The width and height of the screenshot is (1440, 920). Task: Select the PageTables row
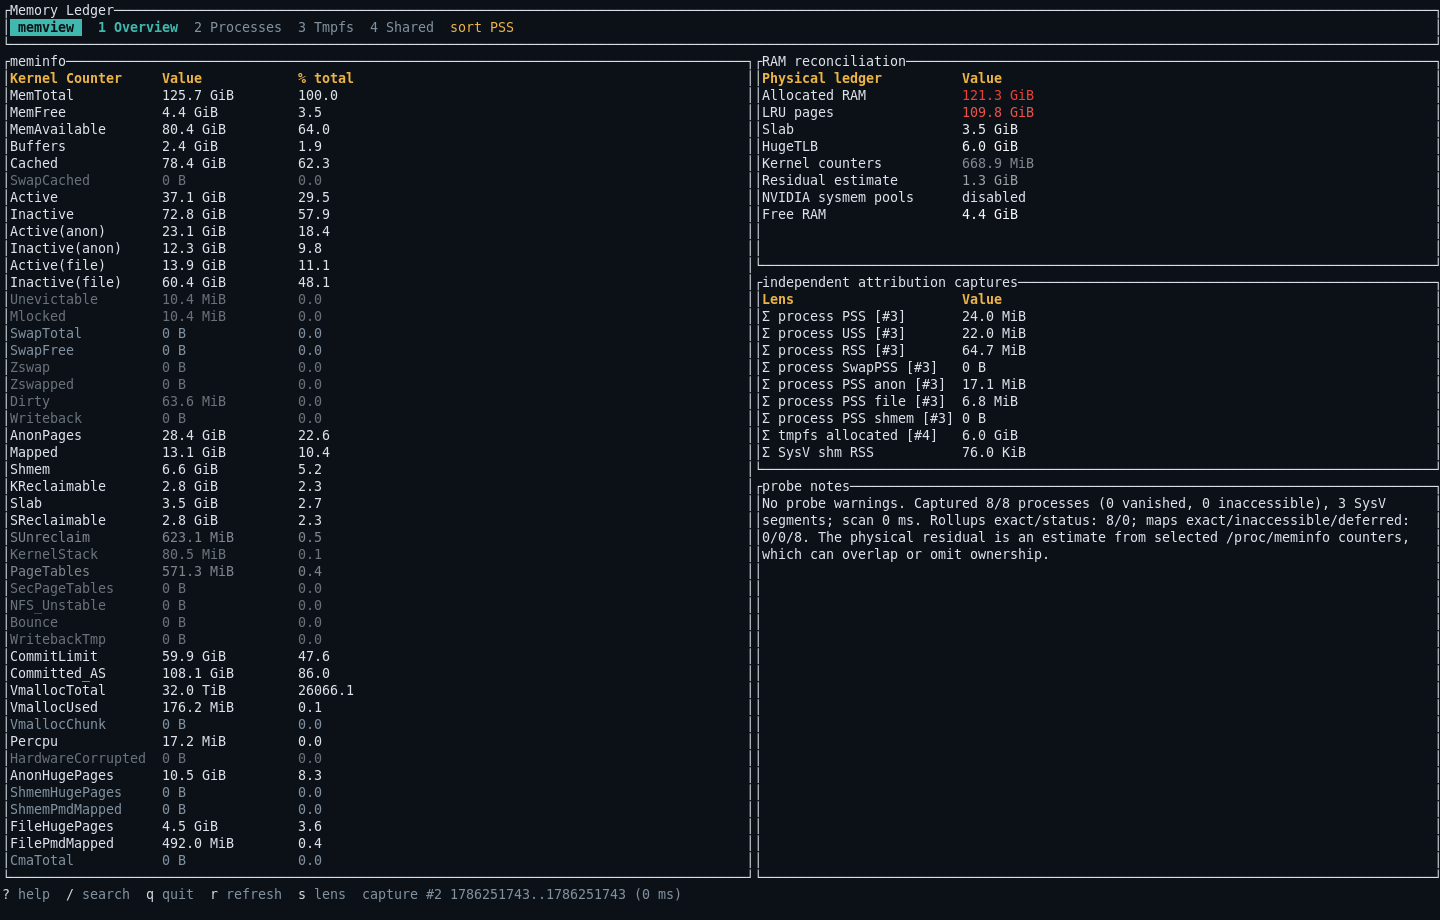(378, 571)
